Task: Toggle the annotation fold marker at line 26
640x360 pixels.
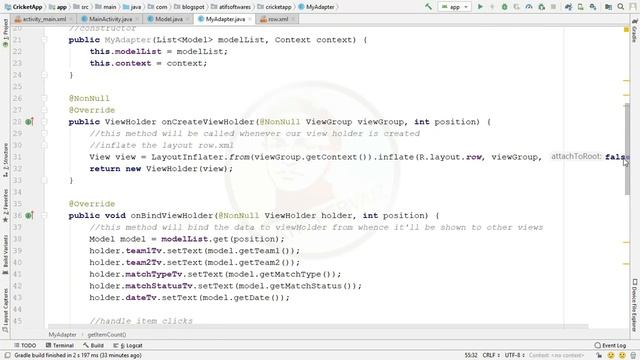Action: click(44, 98)
